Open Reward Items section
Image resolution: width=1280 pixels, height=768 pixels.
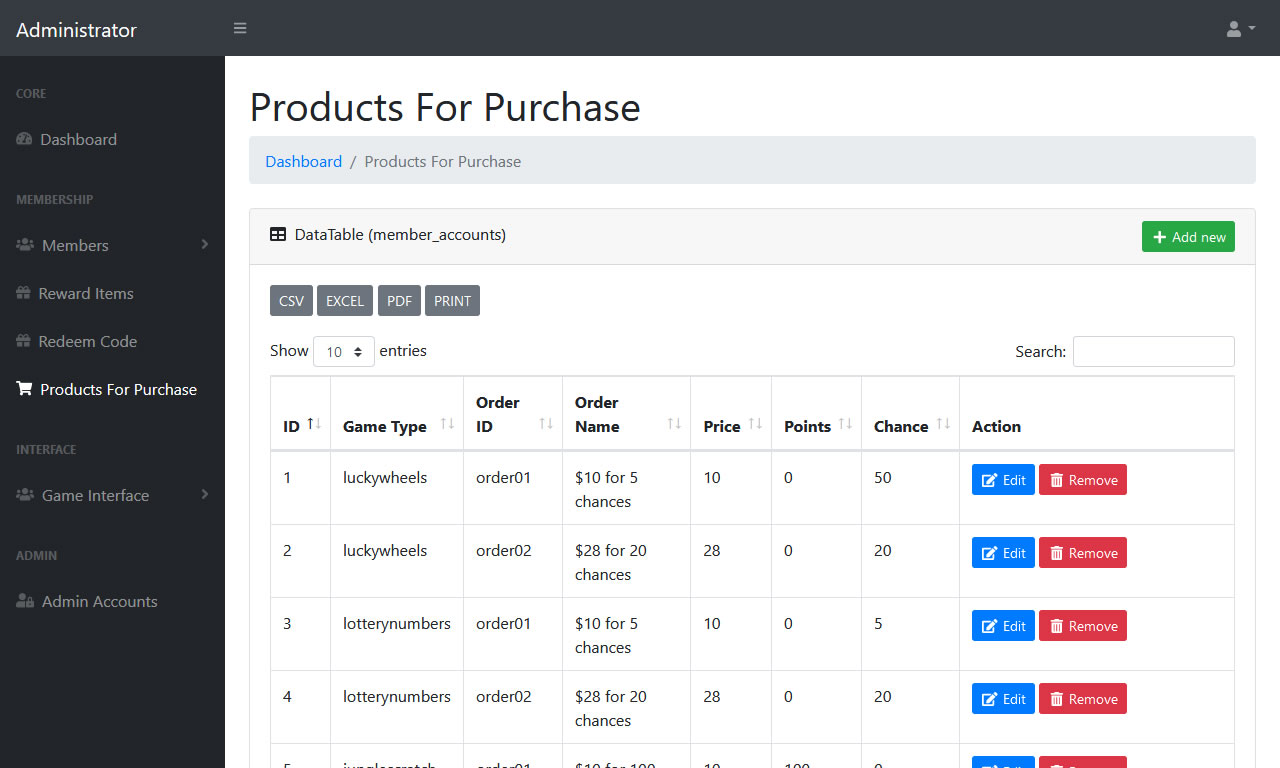pyautogui.click(x=87, y=293)
